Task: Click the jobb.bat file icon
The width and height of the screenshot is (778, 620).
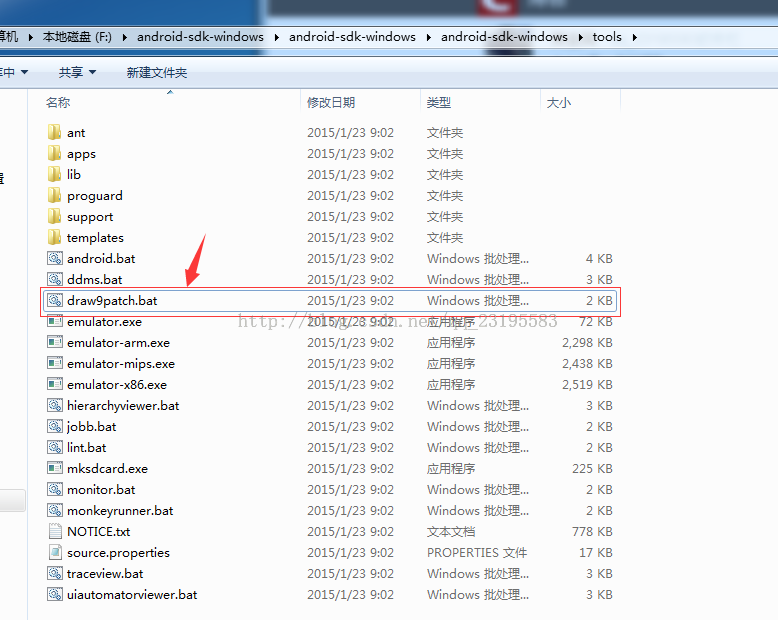Action: click(55, 426)
